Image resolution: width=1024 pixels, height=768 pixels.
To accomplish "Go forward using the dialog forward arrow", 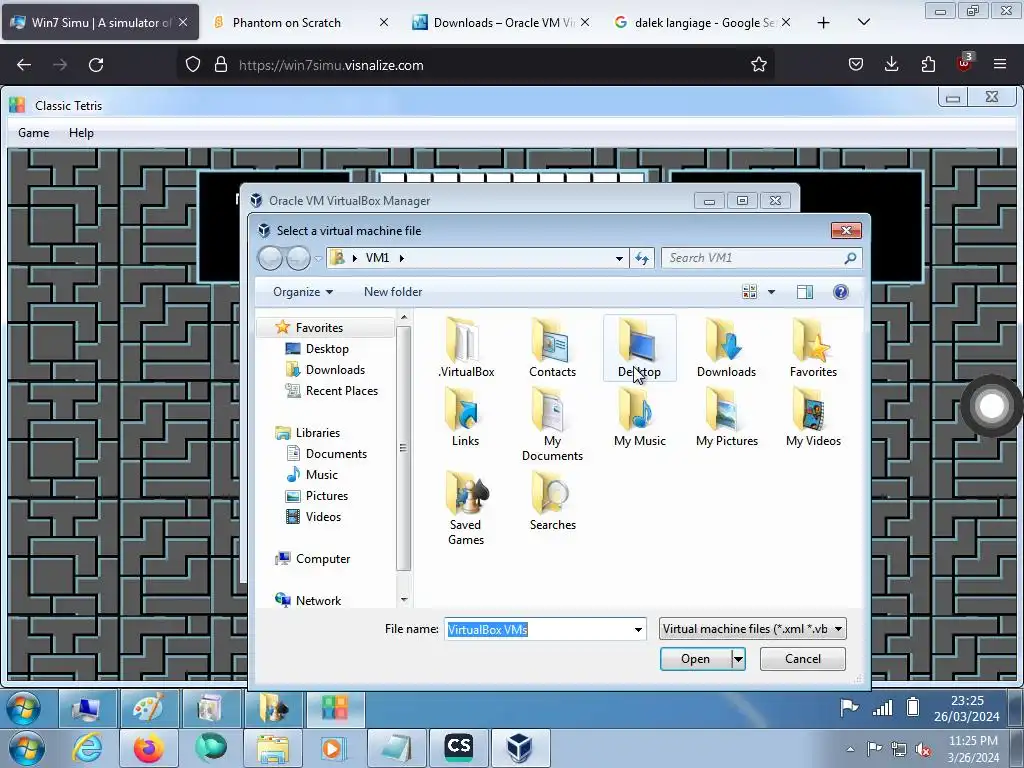I will [x=298, y=259].
